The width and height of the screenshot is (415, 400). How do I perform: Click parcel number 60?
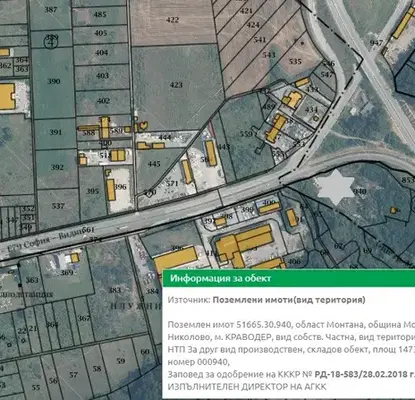click(x=145, y=351)
